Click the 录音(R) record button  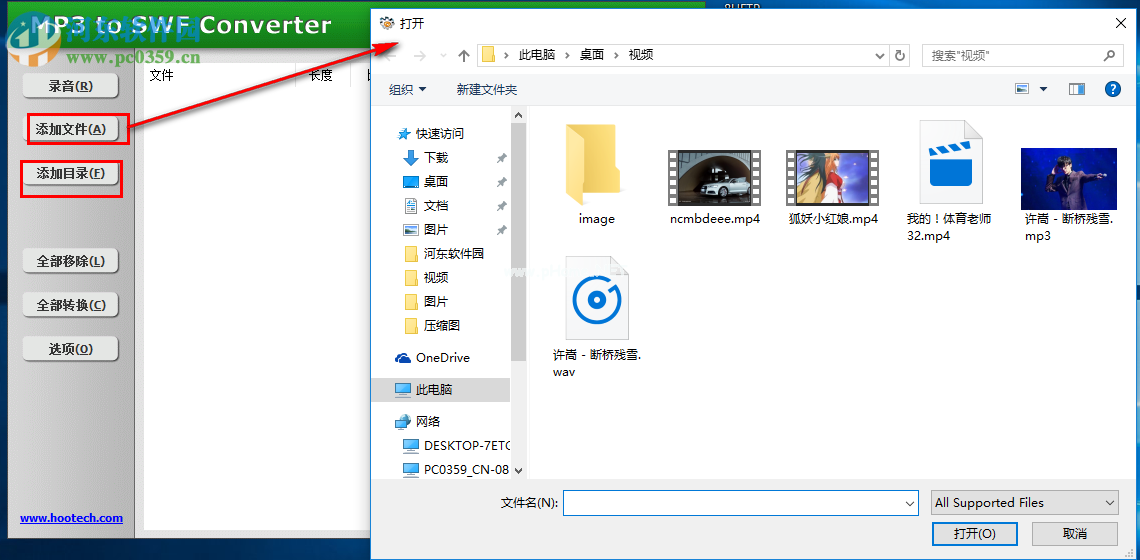(71, 86)
